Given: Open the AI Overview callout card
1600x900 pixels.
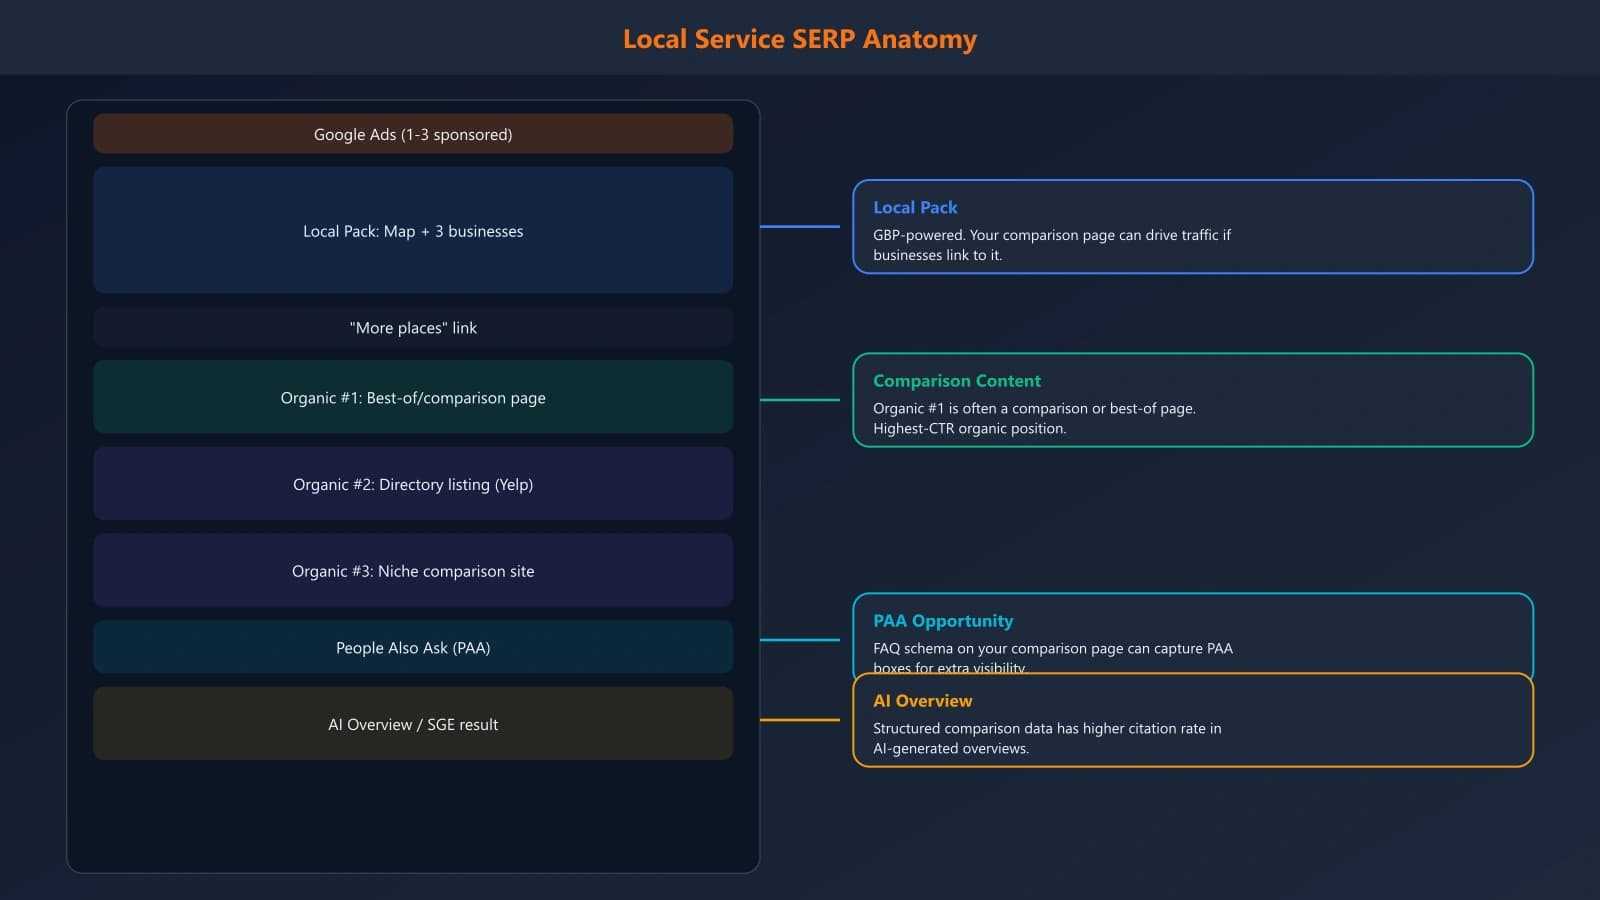Looking at the screenshot, I should tap(1192, 720).
